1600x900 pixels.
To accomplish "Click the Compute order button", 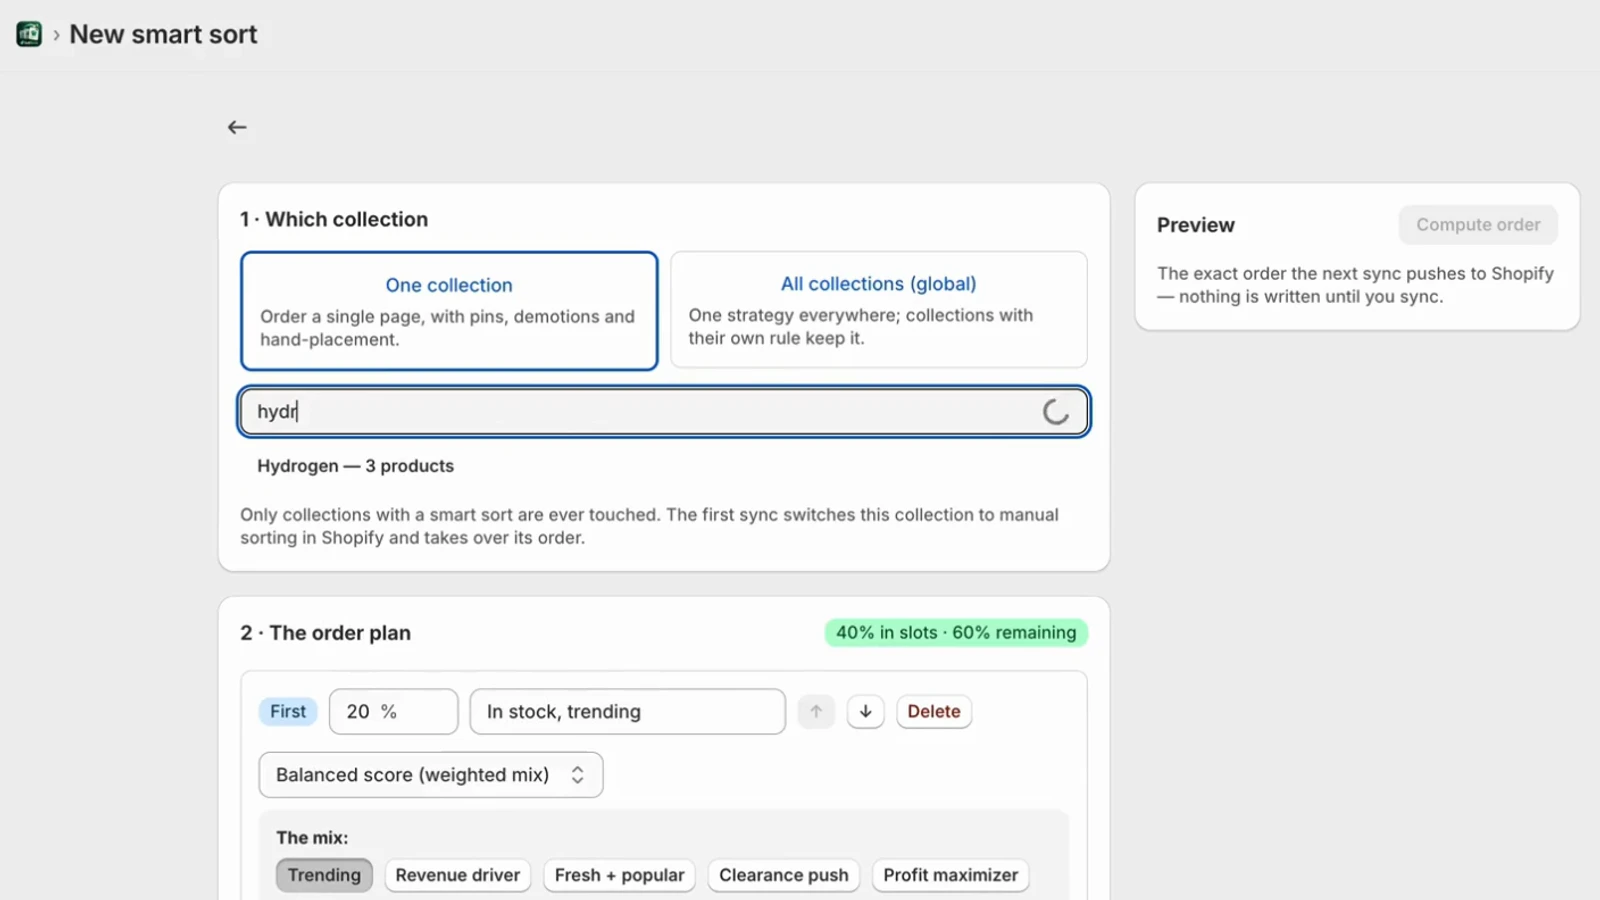I will point(1478,225).
